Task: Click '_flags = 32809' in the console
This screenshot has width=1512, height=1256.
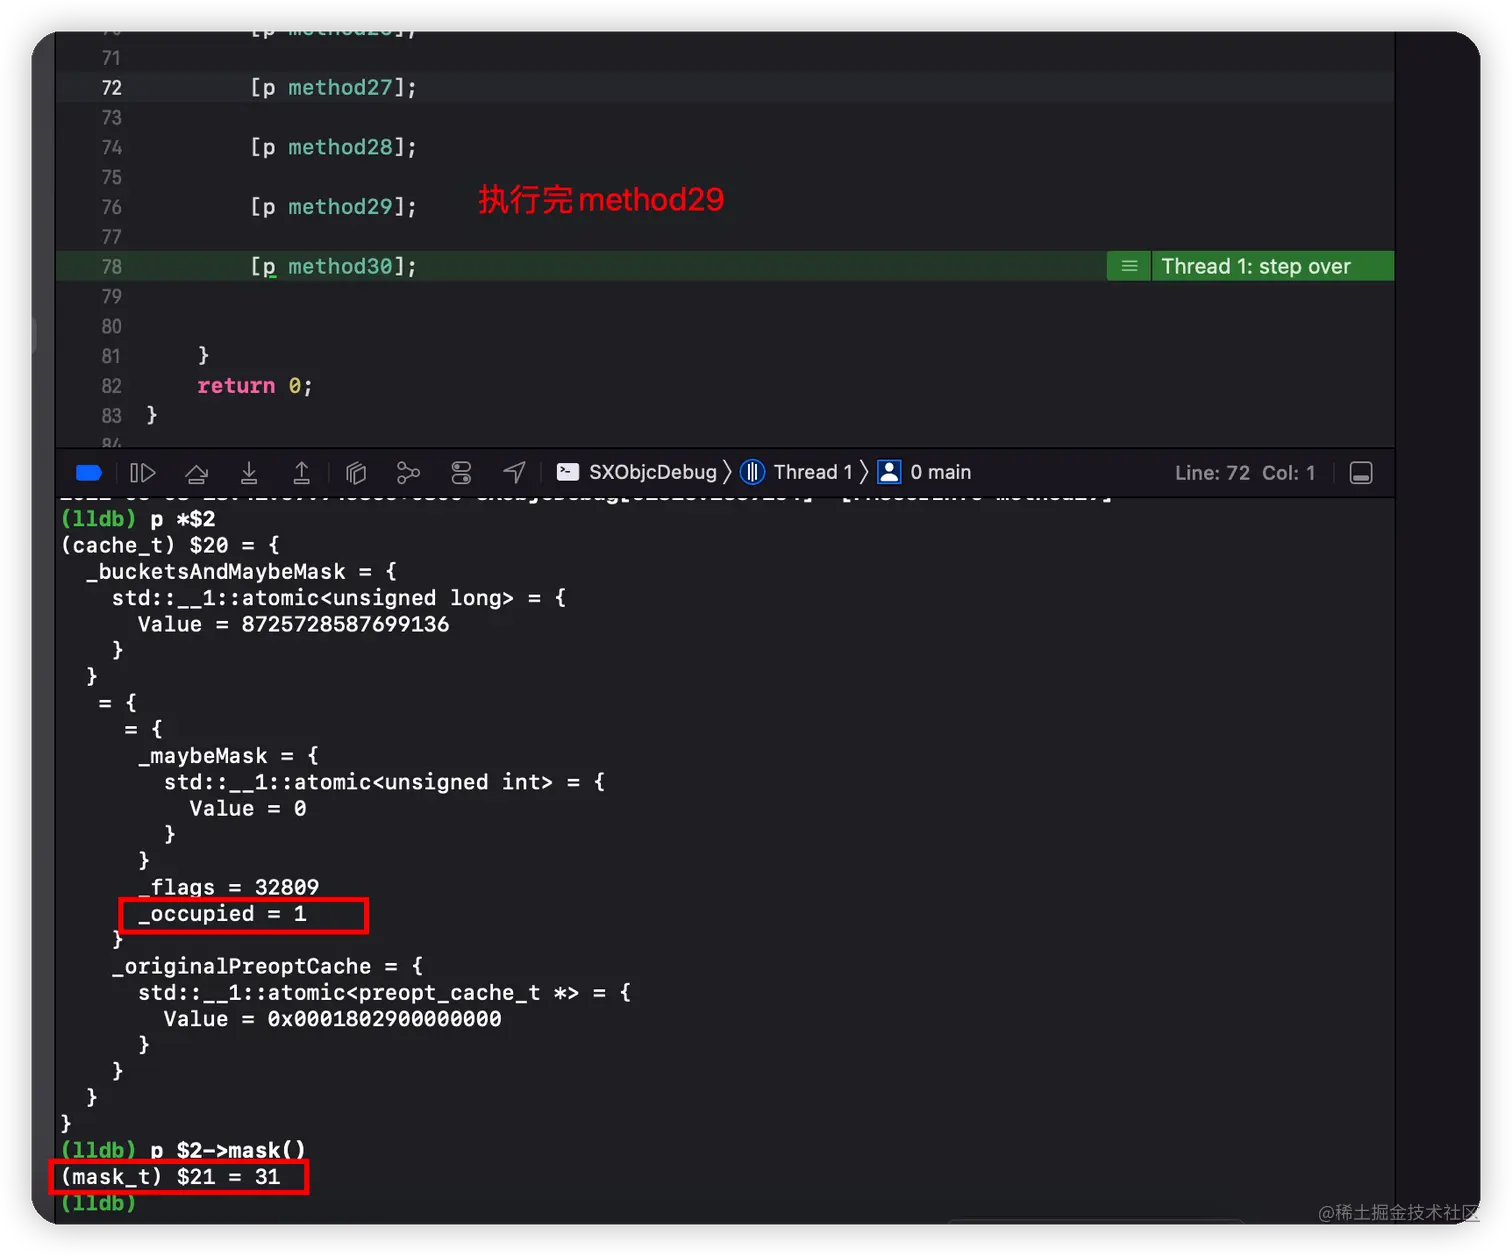Action: tap(229, 887)
